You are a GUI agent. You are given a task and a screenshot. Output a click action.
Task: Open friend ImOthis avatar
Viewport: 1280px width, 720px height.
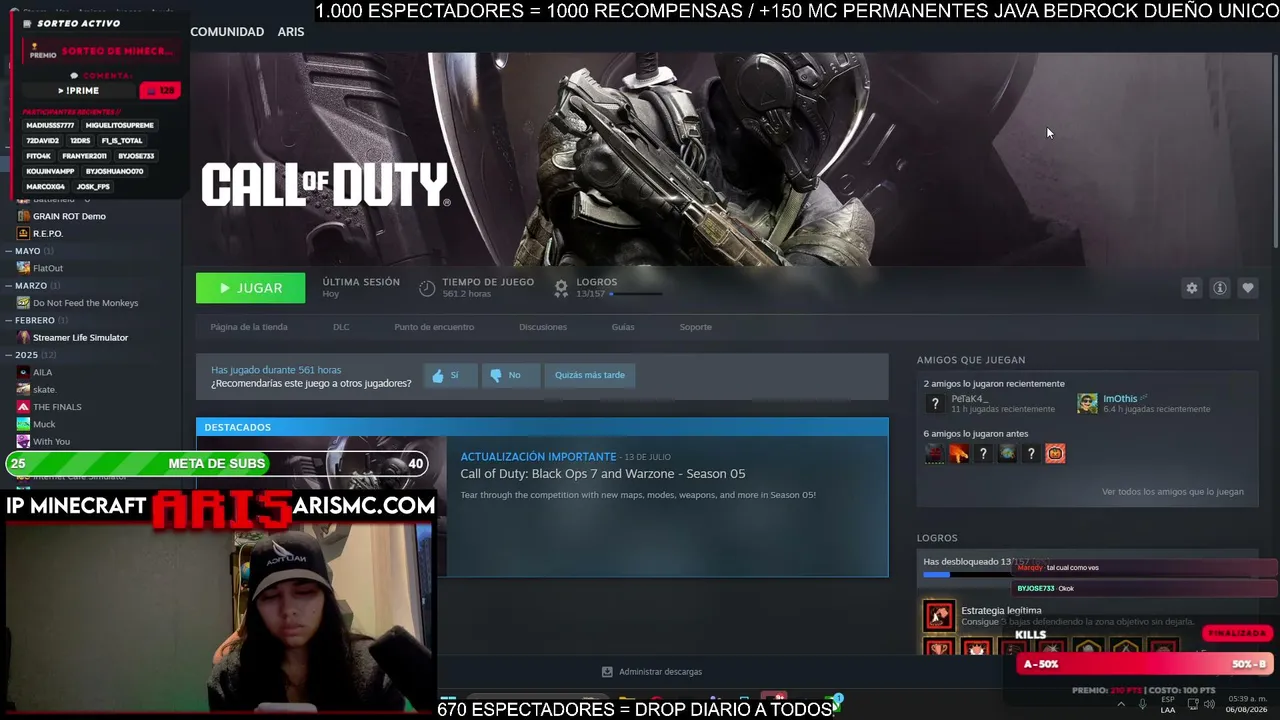(x=1087, y=403)
